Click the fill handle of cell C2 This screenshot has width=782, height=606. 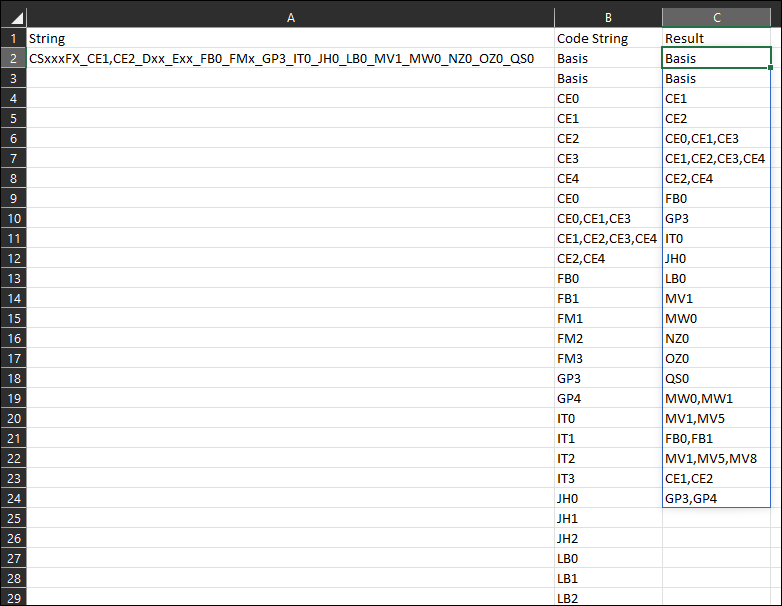tap(771, 68)
